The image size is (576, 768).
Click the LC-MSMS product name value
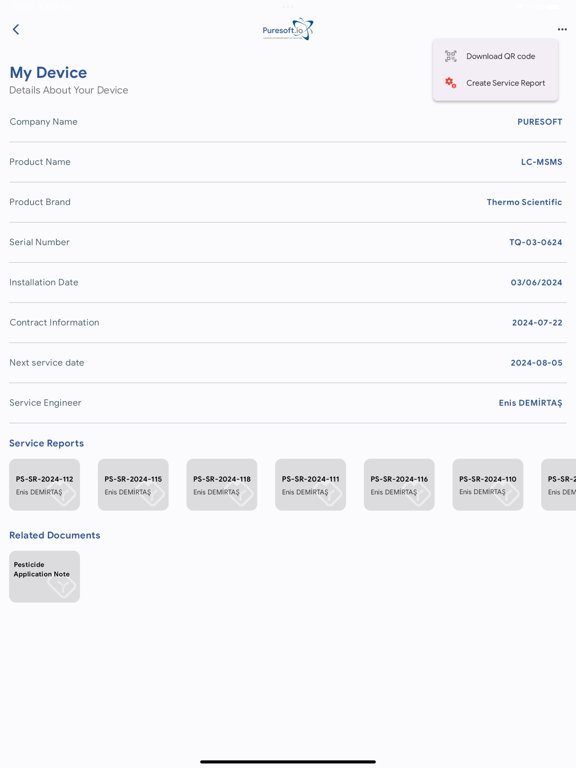[541, 162]
